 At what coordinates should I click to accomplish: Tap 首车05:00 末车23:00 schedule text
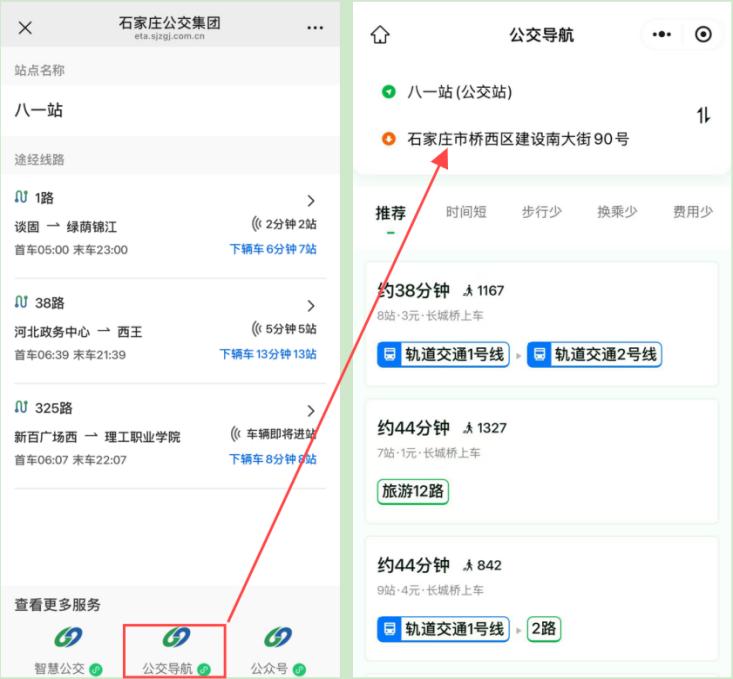(71, 250)
